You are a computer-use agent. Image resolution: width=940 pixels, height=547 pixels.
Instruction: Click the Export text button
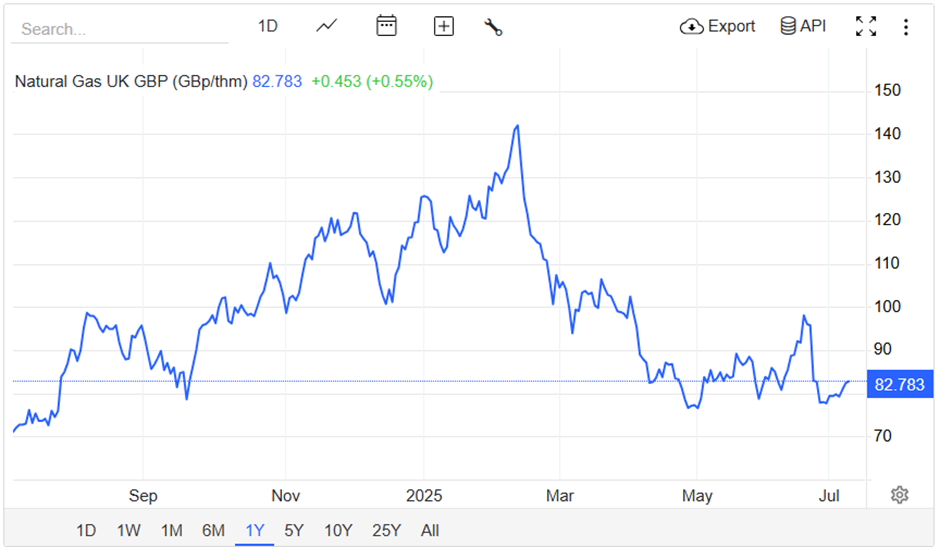pos(731,26)
